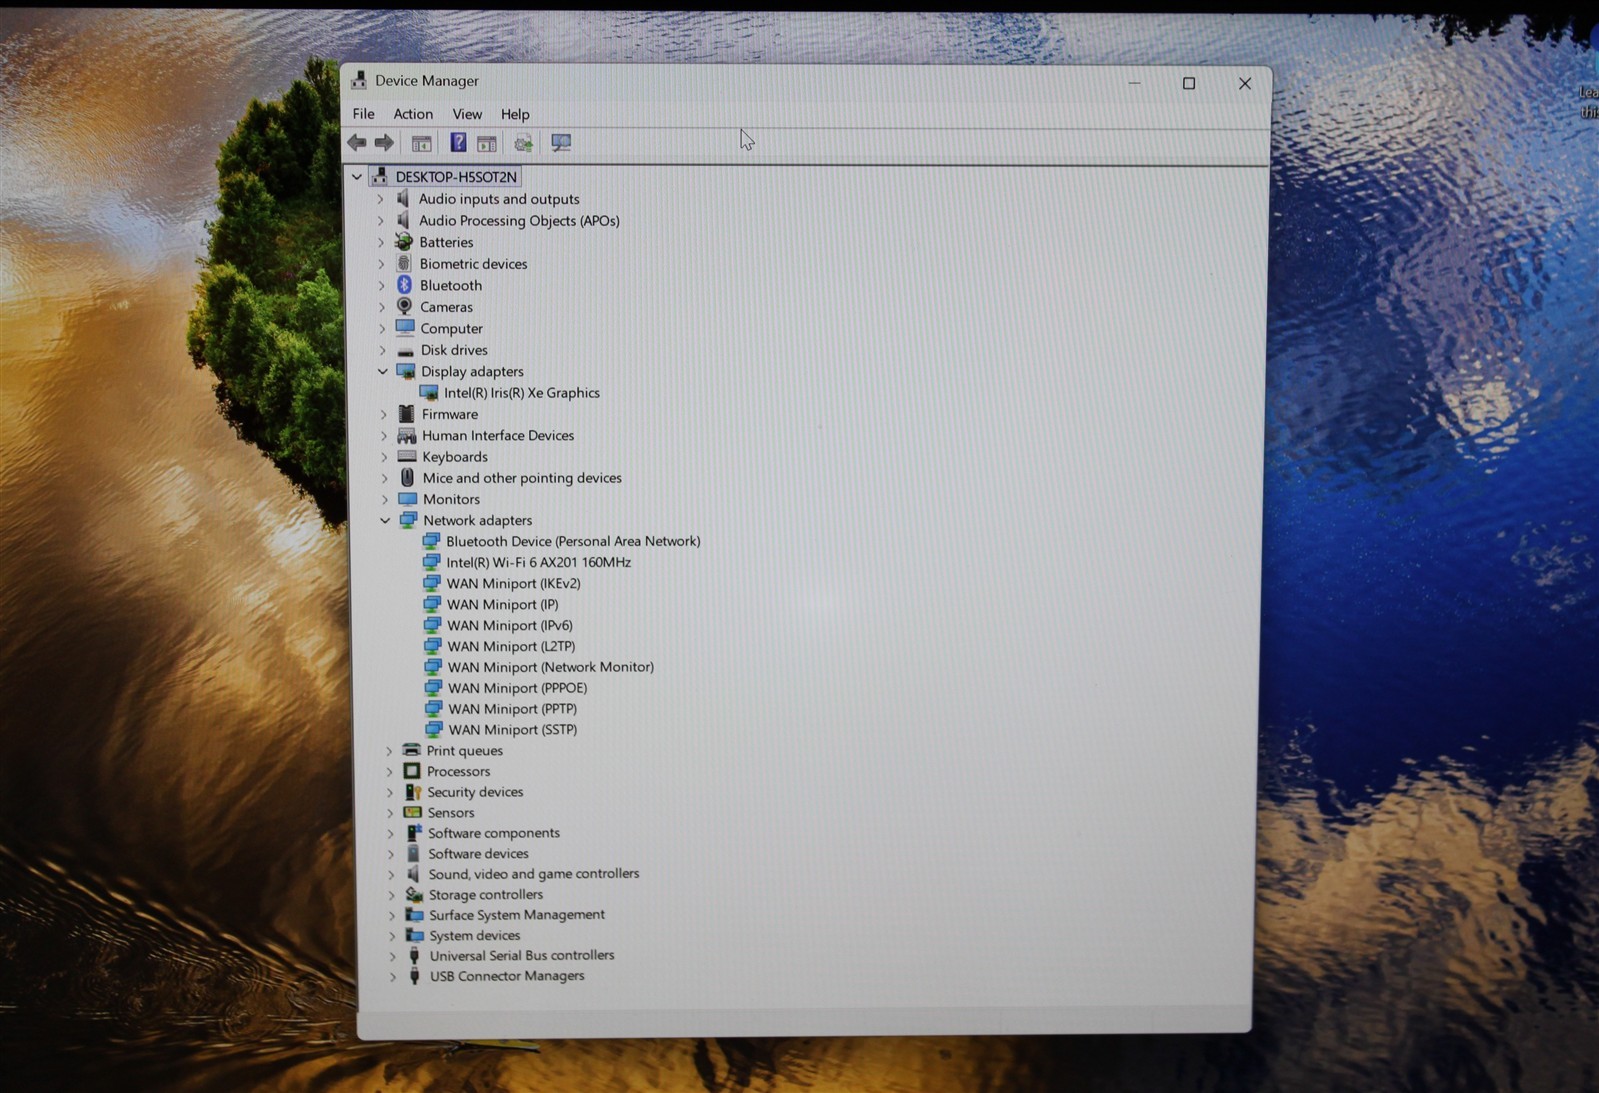Open the View menu
Viewport: 1599px width, 1093px height.
pos(467,114)
